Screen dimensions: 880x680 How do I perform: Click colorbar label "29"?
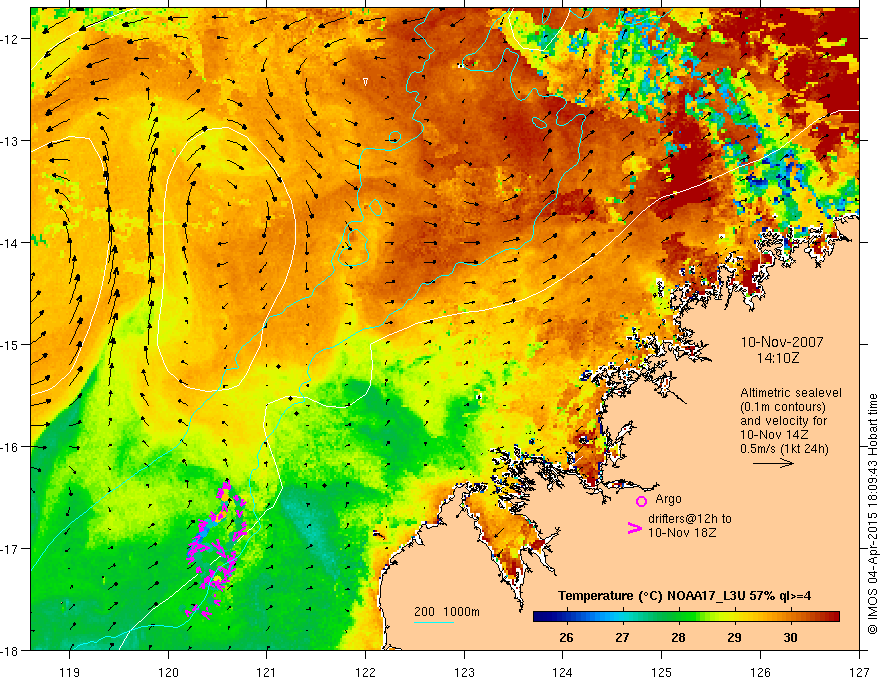pos(734,638)
